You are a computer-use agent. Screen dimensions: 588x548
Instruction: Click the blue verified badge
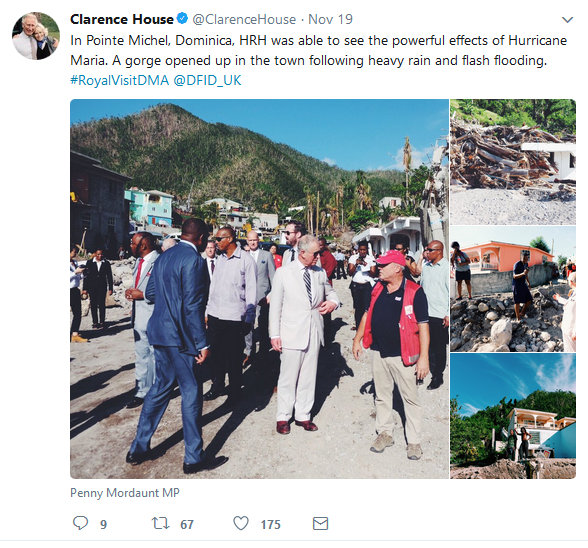[182, 18]
